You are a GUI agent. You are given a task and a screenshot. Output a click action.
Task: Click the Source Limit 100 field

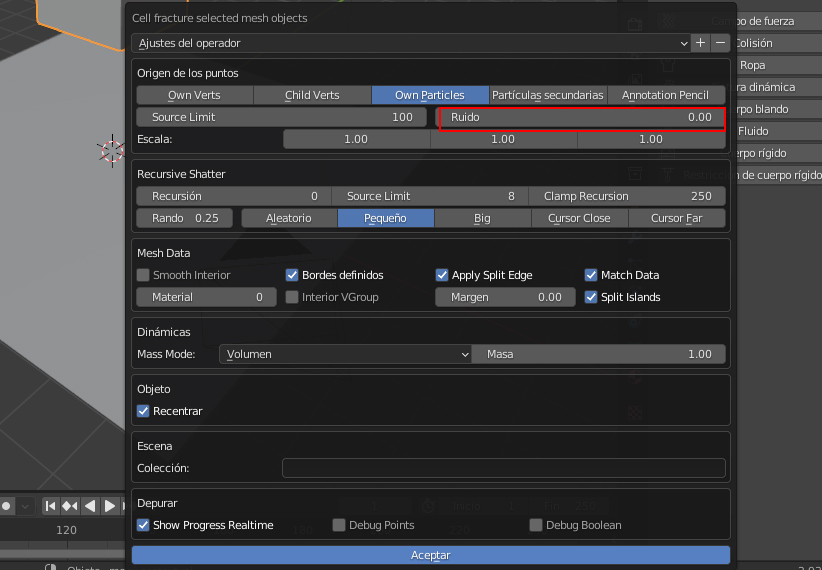pyautogui.click(x=282, y=117)
